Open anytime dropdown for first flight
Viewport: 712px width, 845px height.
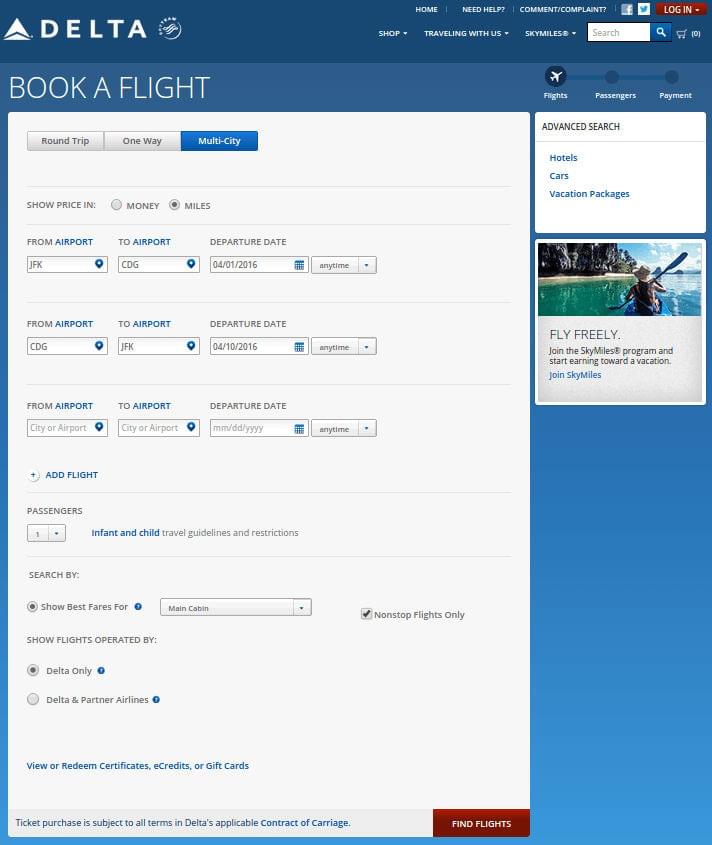[344, 265]
